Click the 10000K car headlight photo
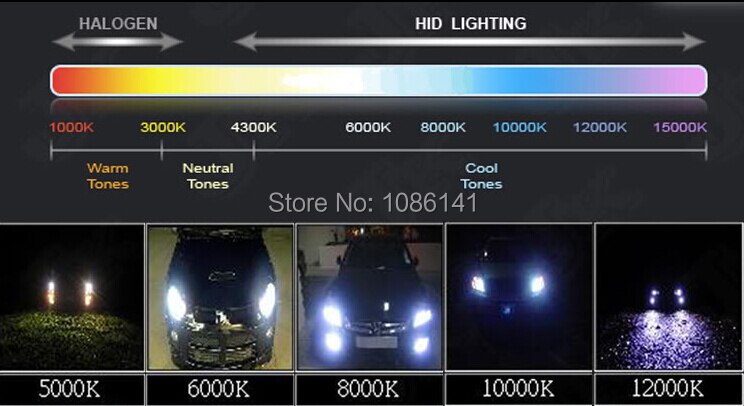This screenshot has width=744, height=406. click(x=519, y=297)
